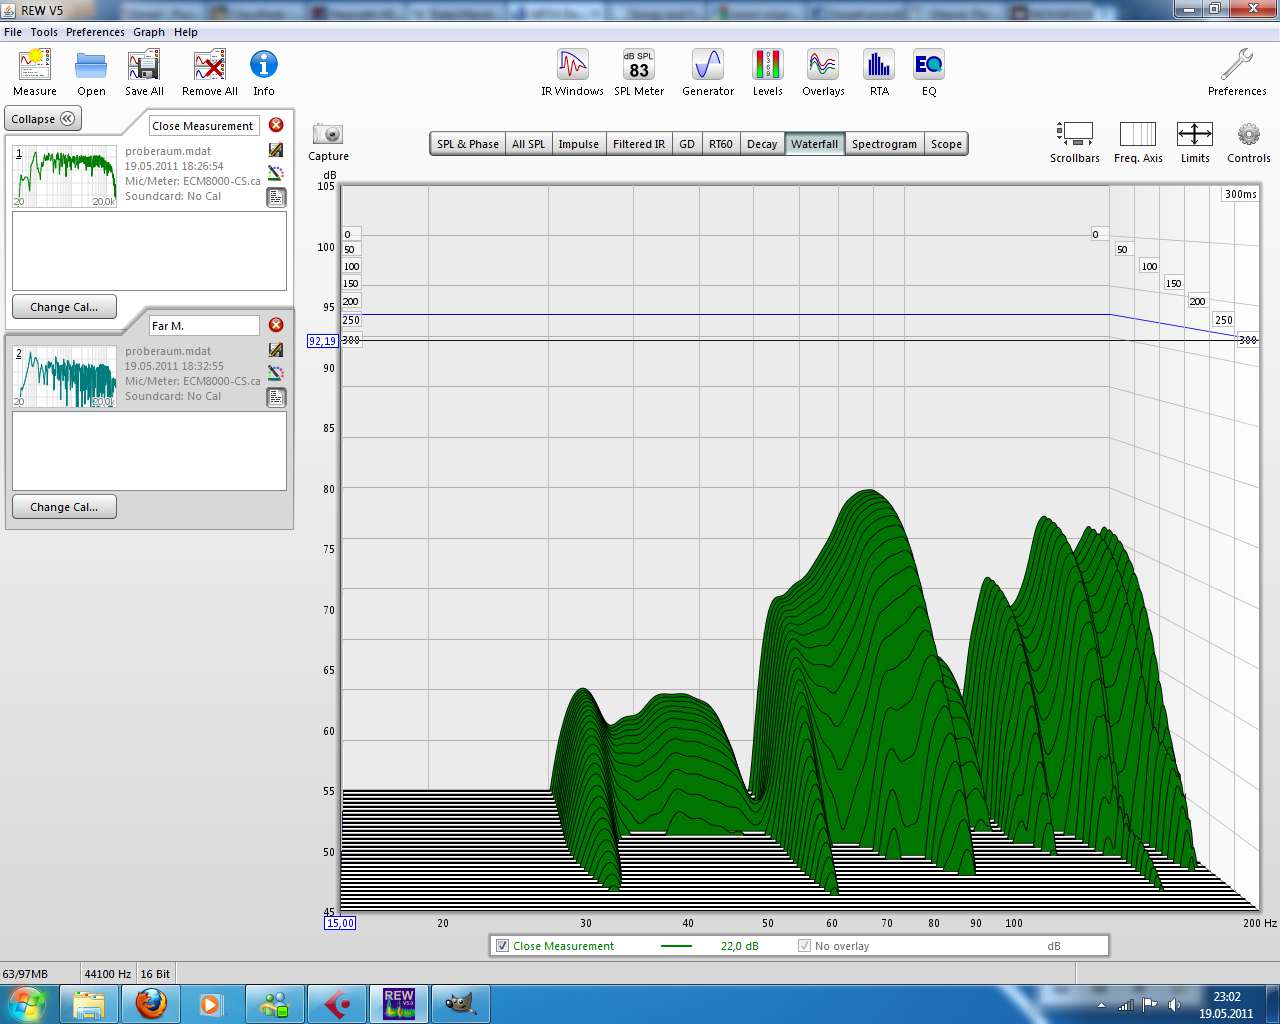Remove the Far M. measurement
Screen dimensions: 1280x1024
276,325
